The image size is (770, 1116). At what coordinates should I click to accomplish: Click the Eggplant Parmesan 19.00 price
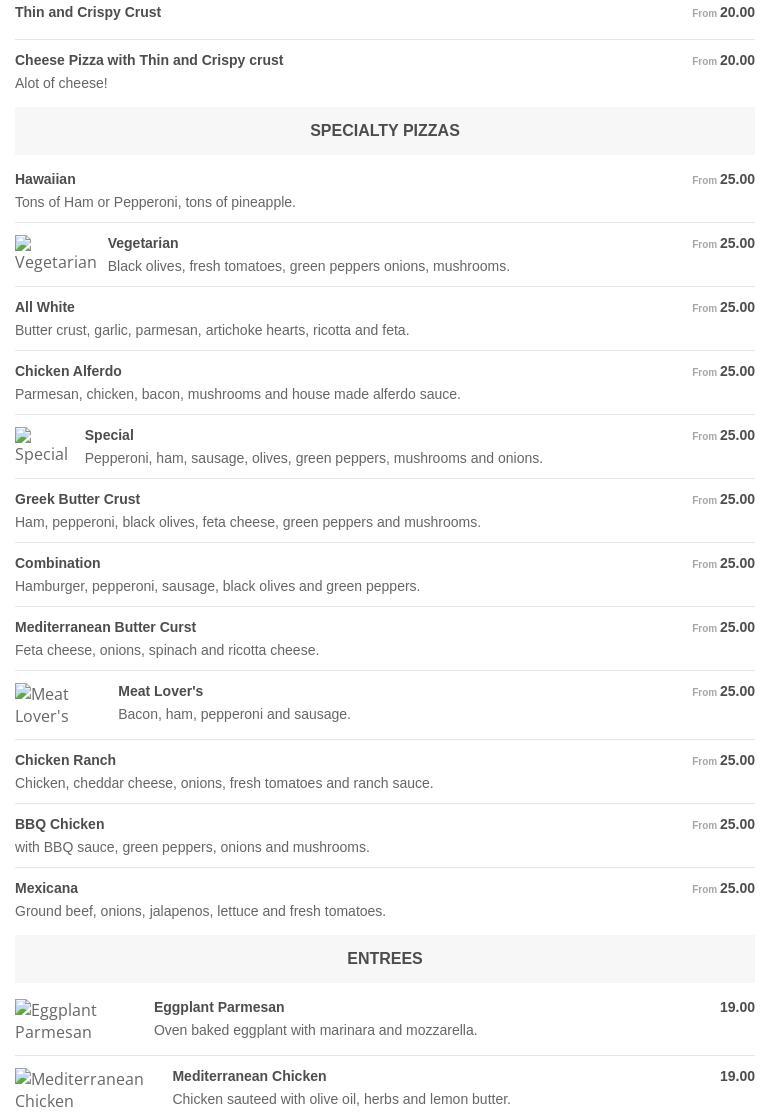(737, 1007)
